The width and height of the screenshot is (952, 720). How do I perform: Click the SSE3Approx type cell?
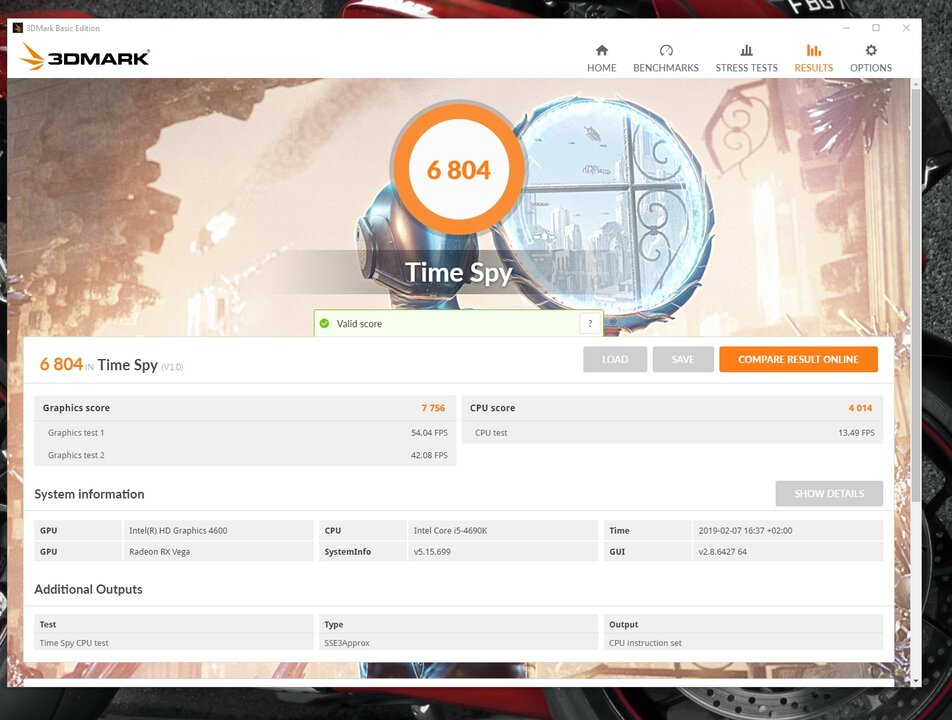click(x=458, y=643)
